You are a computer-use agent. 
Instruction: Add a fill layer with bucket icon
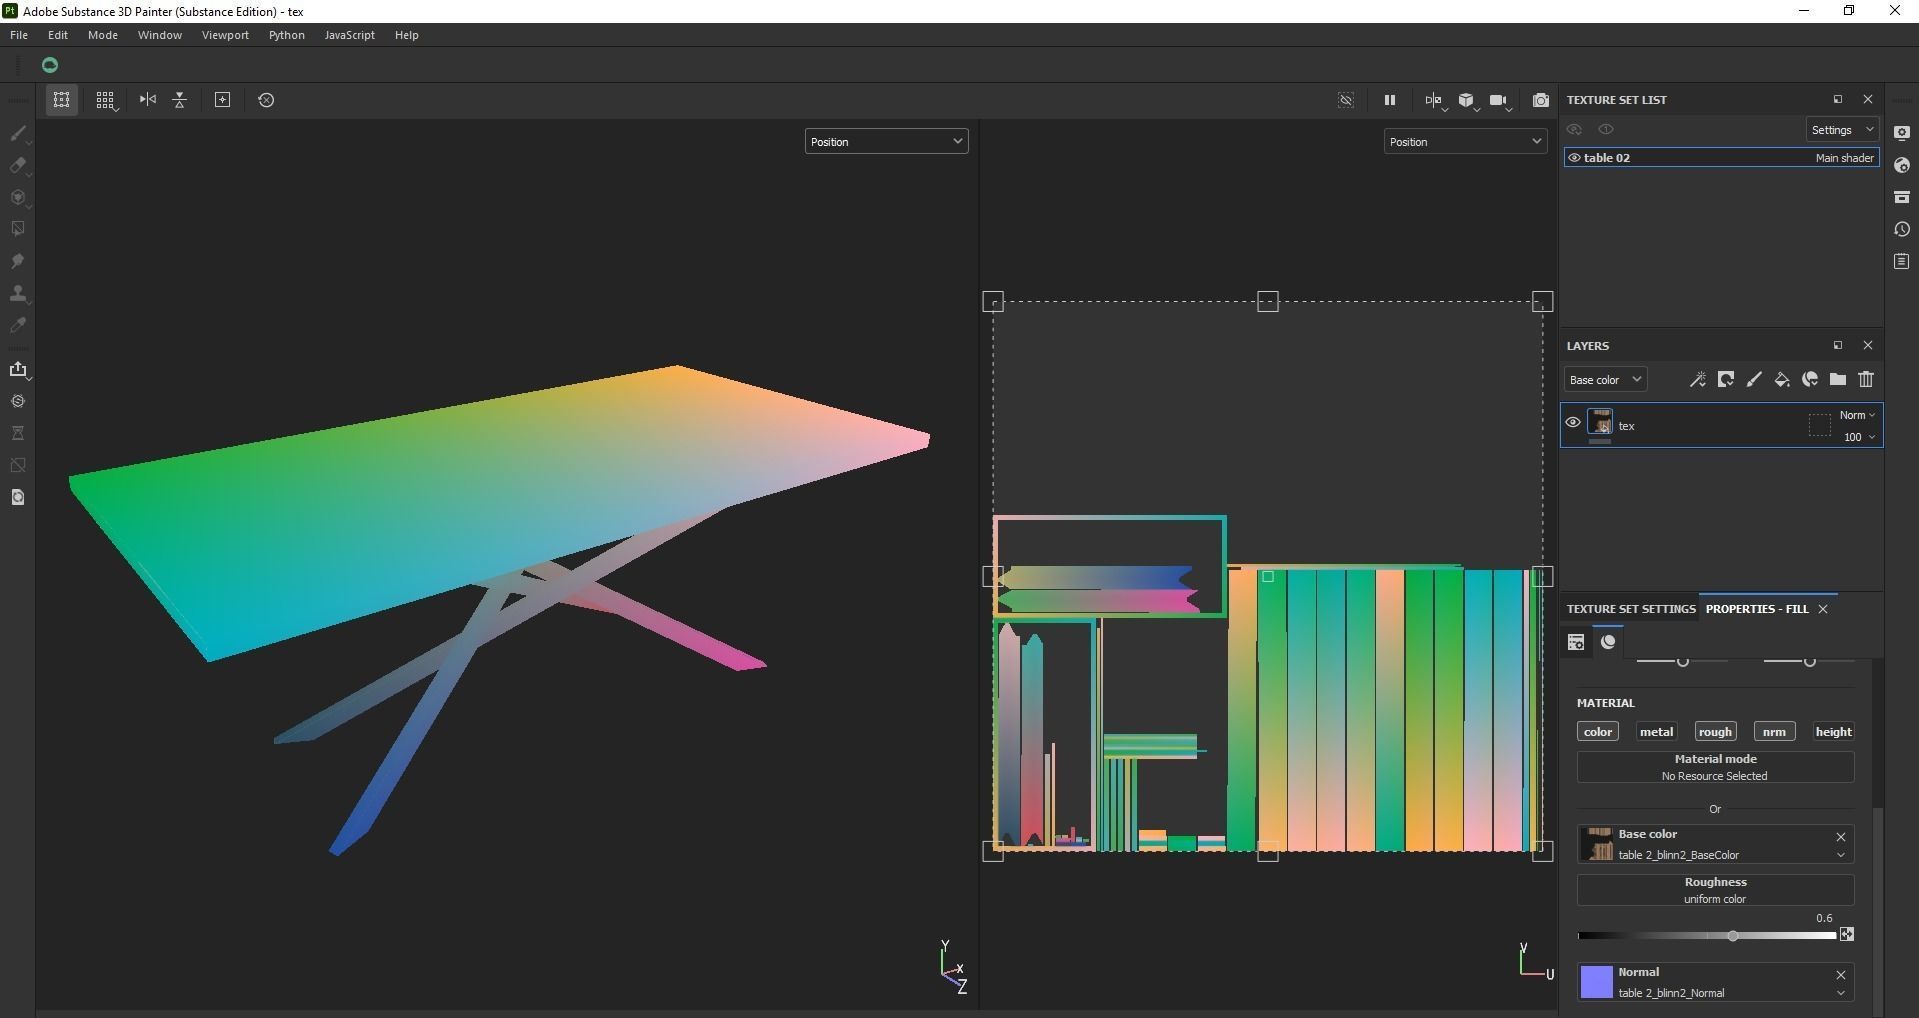click(1782, 380)
